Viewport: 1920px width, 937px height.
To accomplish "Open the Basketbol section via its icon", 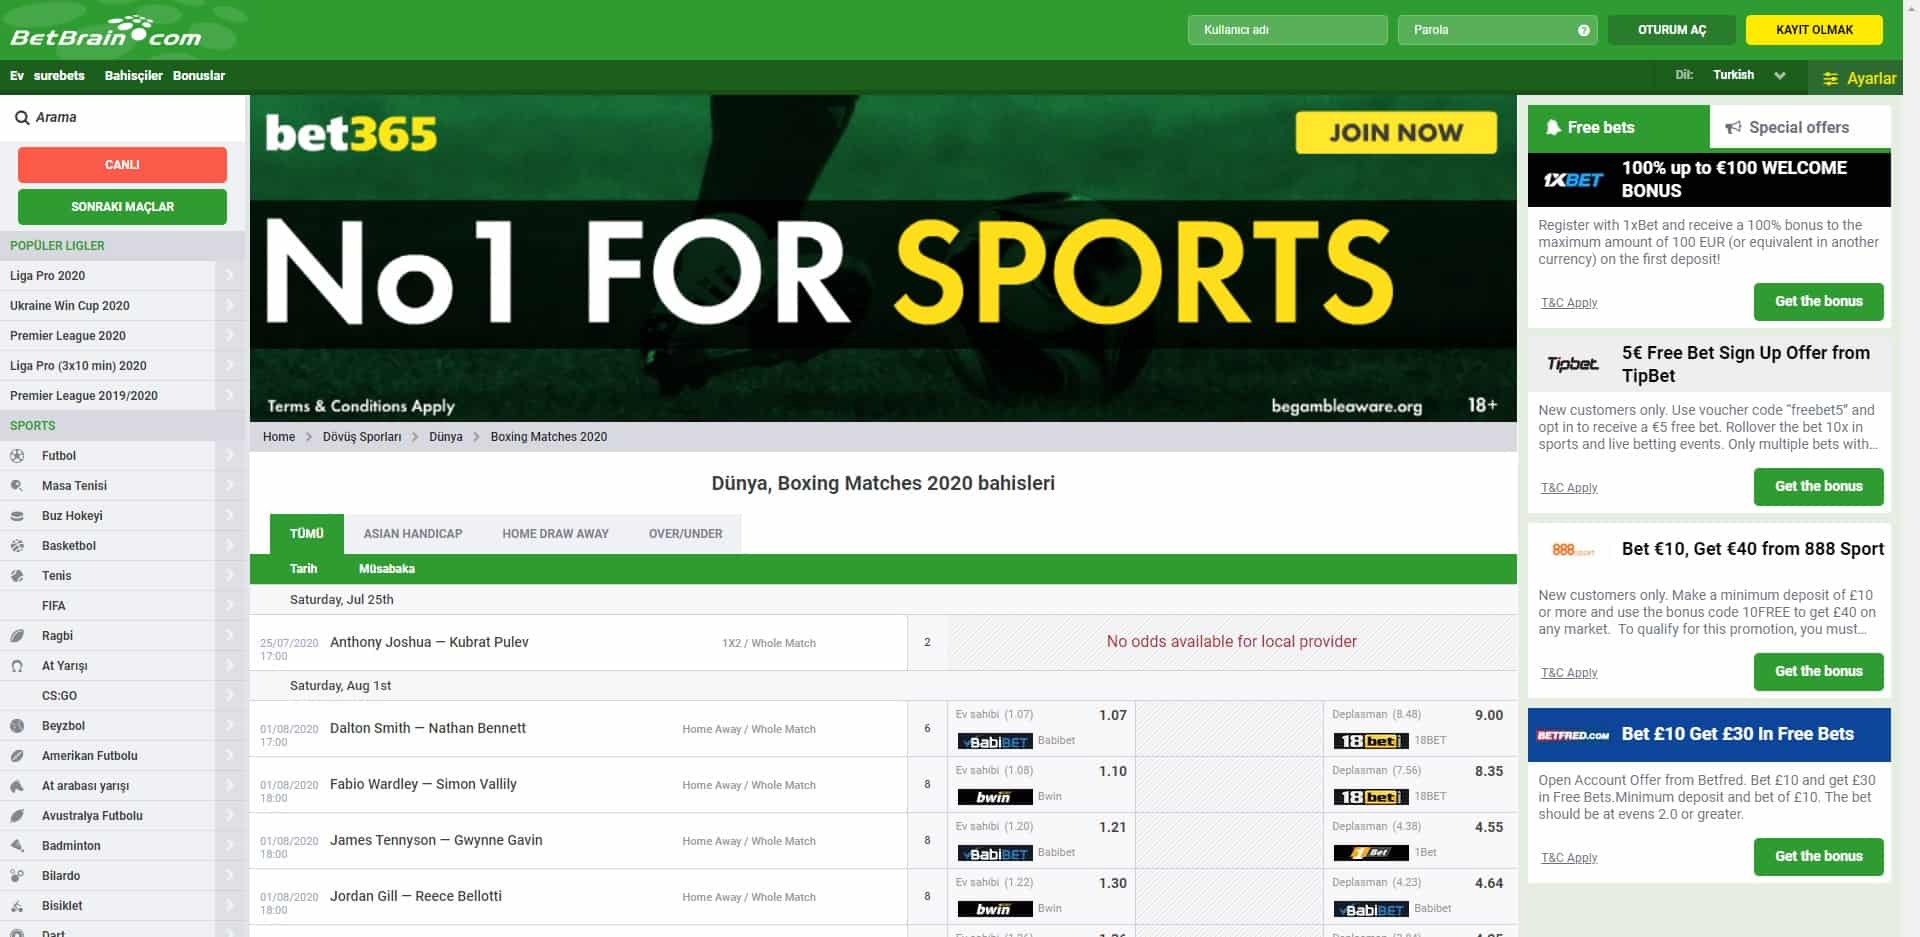I will coord(17,545).
